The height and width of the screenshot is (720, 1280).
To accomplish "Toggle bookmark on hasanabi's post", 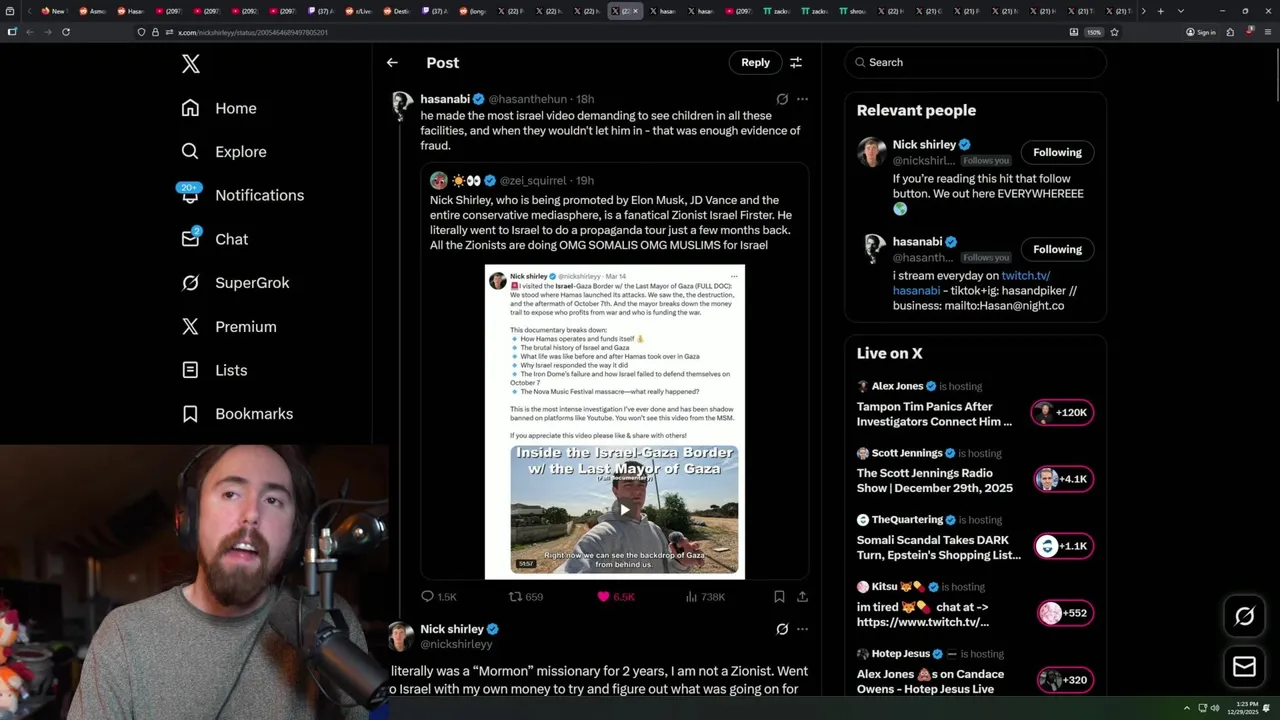I will point(779,597).
